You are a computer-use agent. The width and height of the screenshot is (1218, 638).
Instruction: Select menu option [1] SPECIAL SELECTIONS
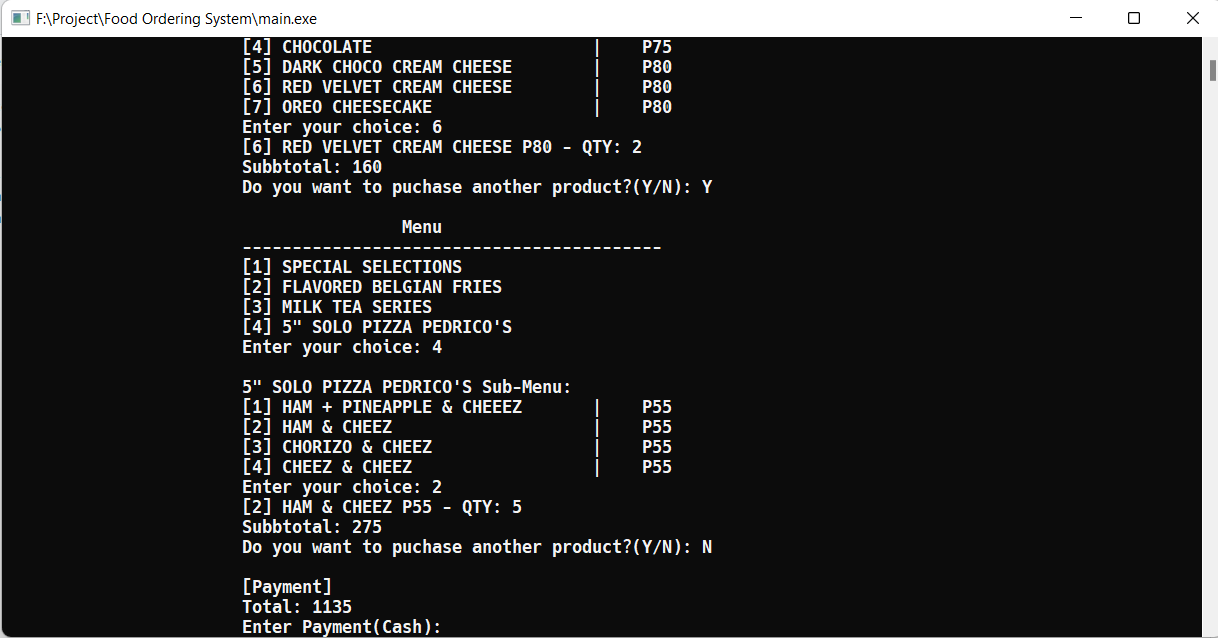351,266
